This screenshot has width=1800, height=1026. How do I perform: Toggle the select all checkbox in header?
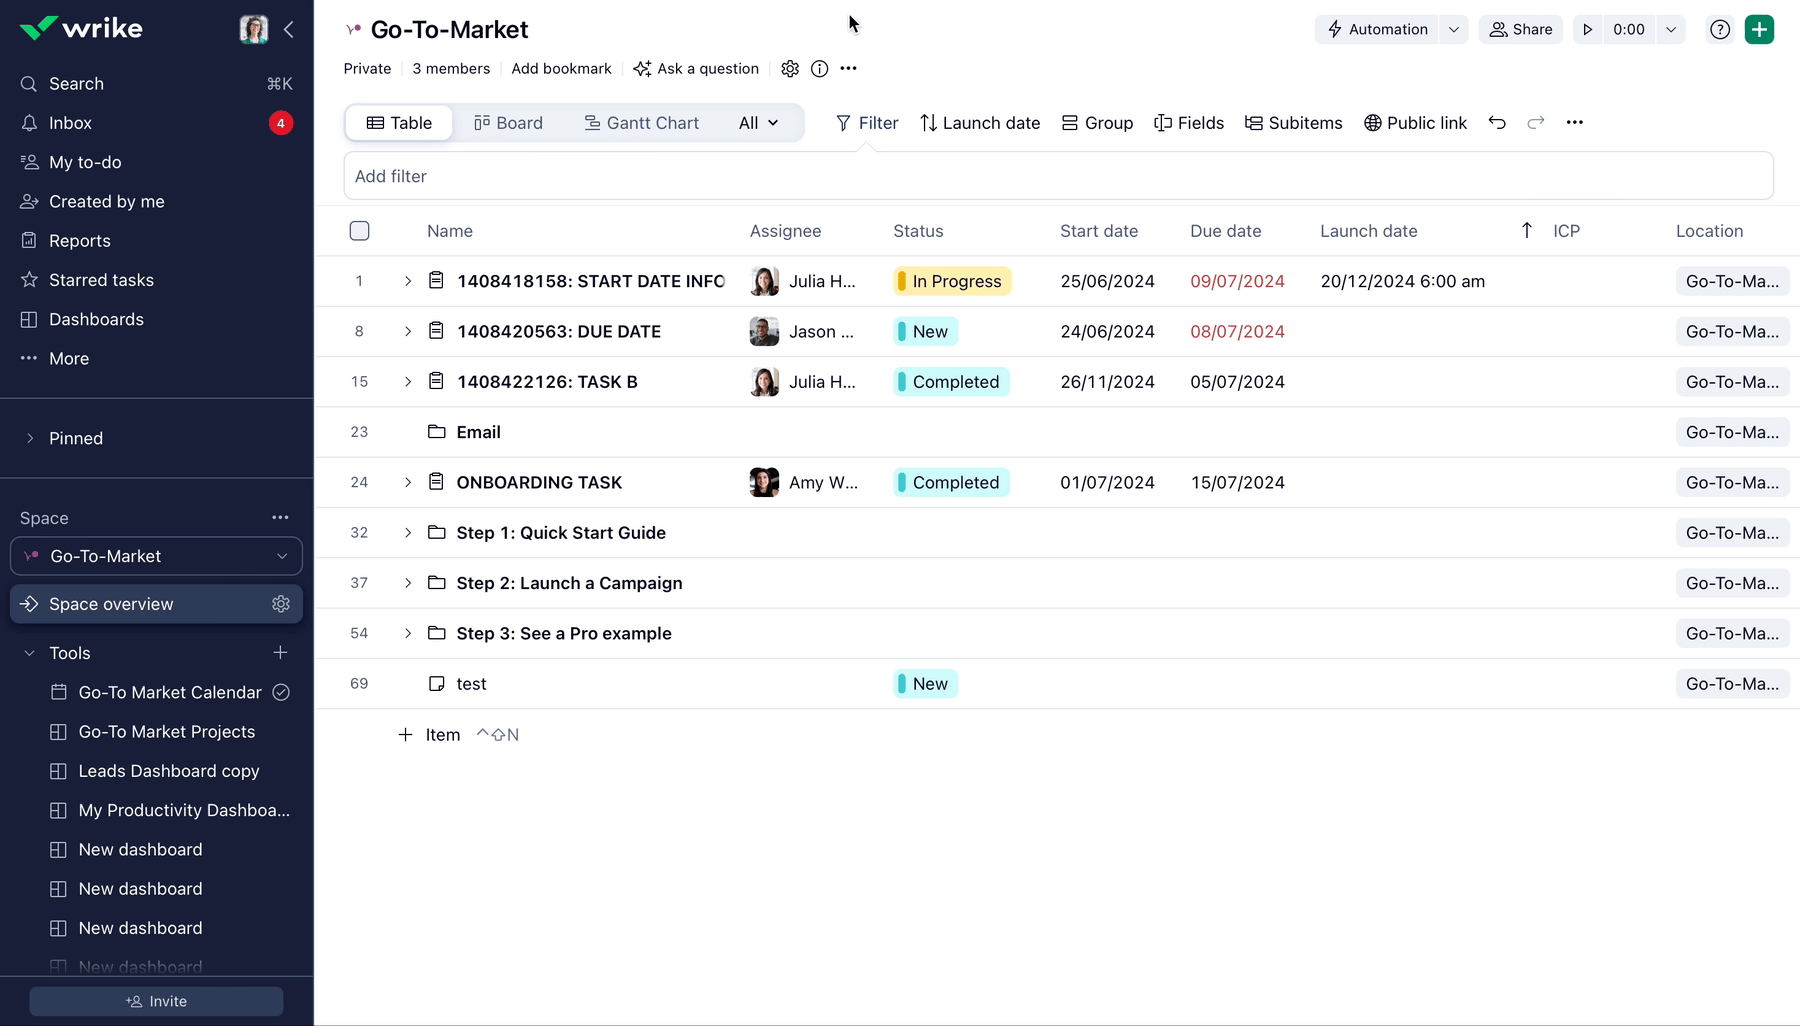[360, 231]
